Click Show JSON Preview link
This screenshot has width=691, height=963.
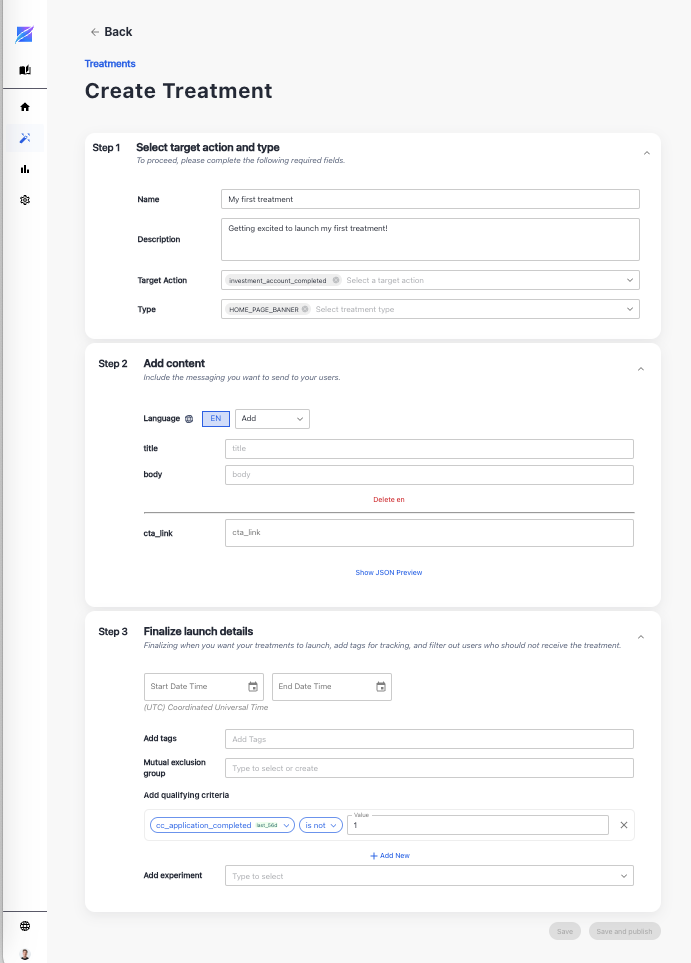tap(389, 573)
